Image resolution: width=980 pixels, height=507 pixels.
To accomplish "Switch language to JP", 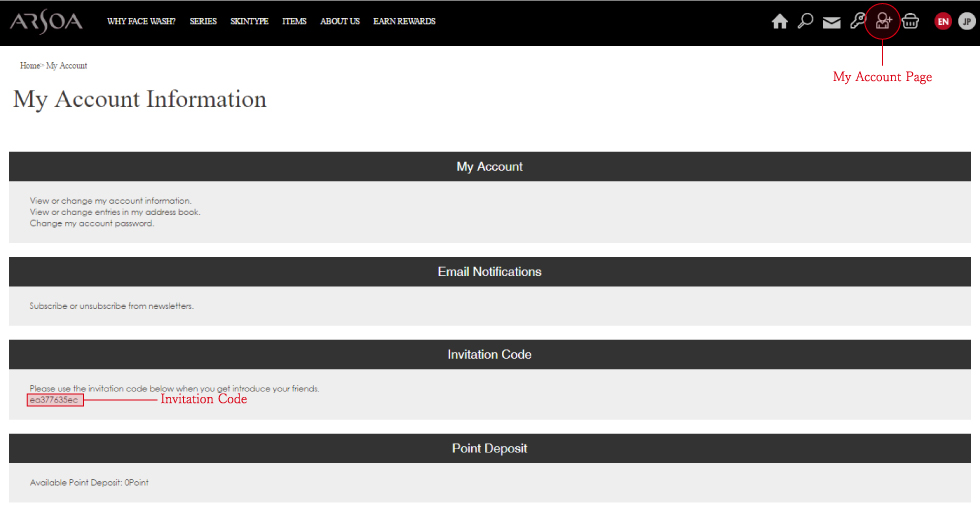I will [x=965, y=21].
